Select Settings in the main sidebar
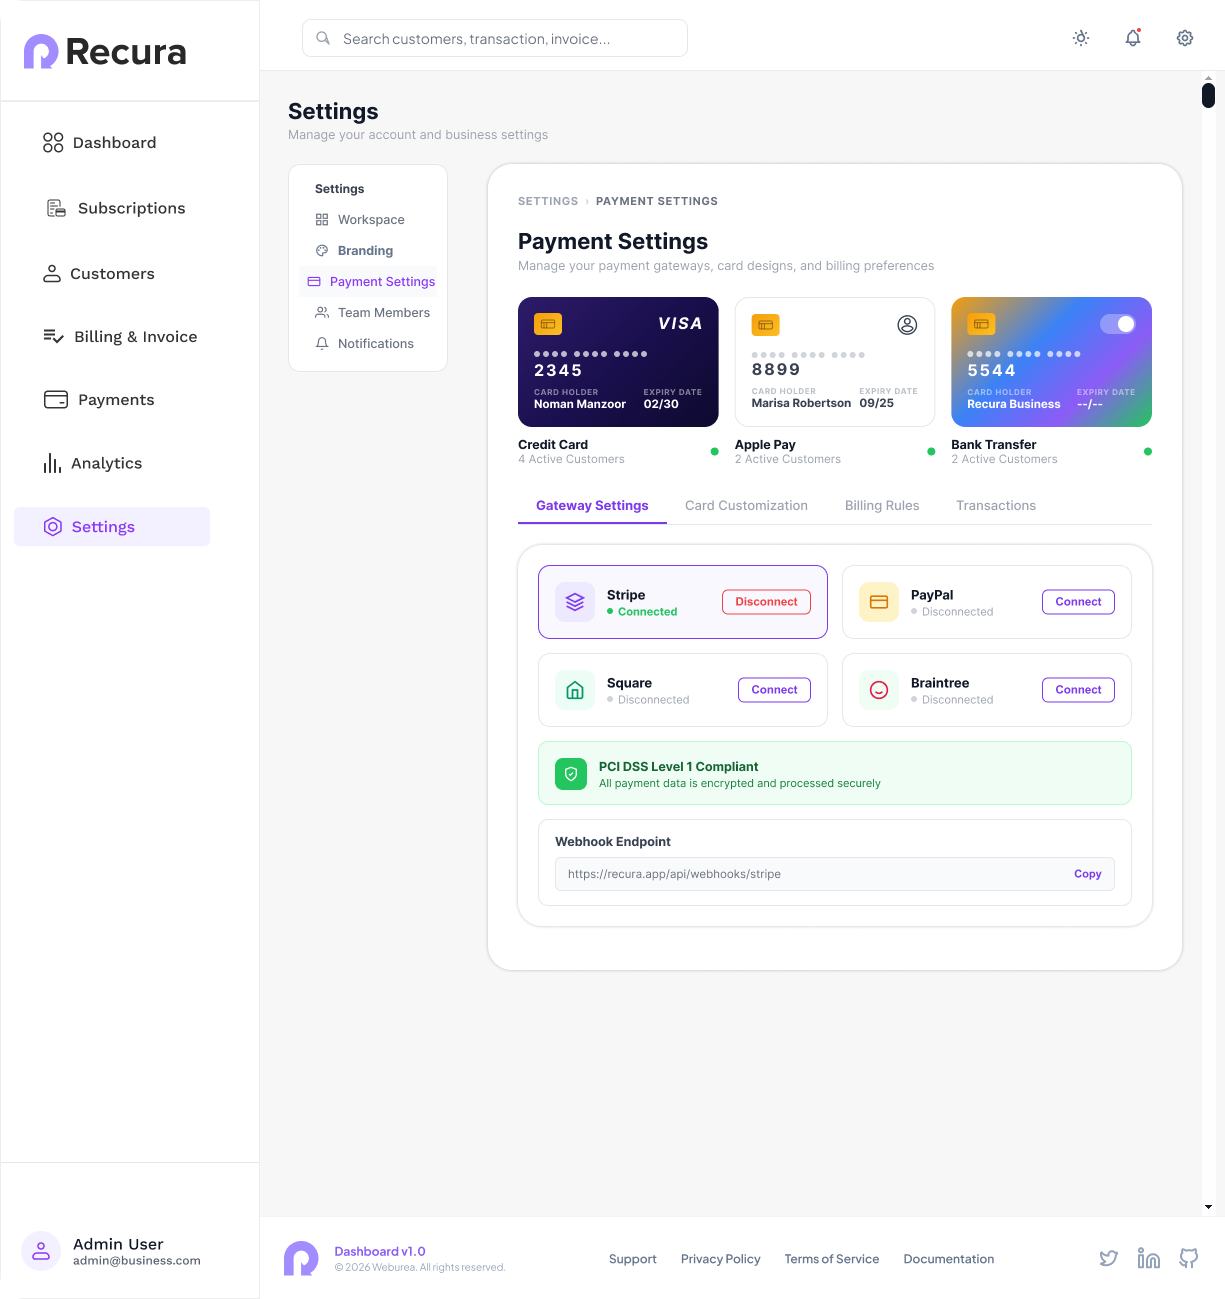 pos(112,527)
